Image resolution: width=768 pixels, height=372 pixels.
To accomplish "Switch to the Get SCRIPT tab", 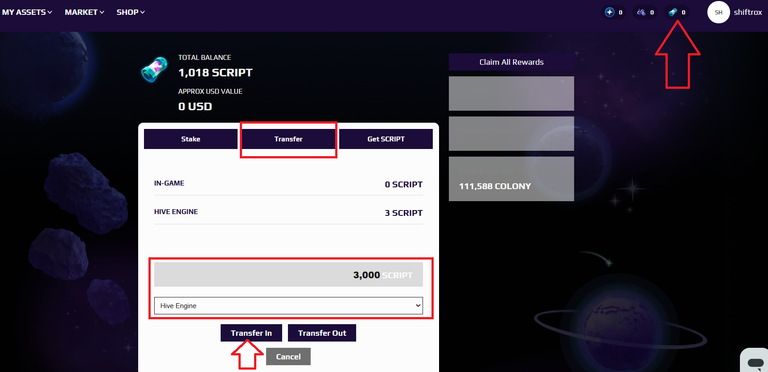I will [386, 139].
